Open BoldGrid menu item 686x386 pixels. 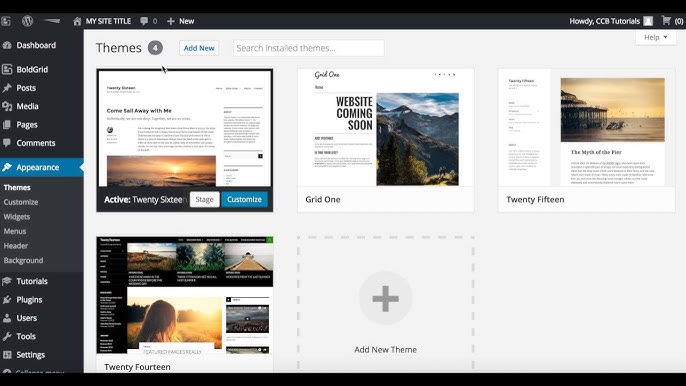32,69
